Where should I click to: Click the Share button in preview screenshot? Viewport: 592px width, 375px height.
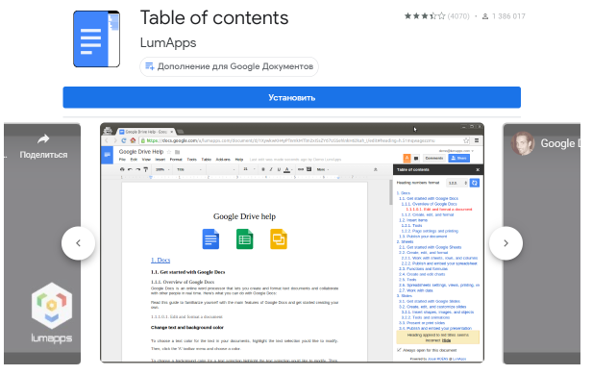459,158
